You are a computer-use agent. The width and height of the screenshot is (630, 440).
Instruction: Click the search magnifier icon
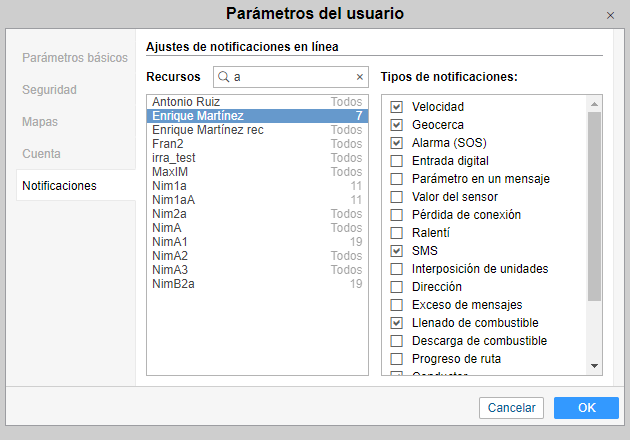pyautogui.click(x=224, y=77)
